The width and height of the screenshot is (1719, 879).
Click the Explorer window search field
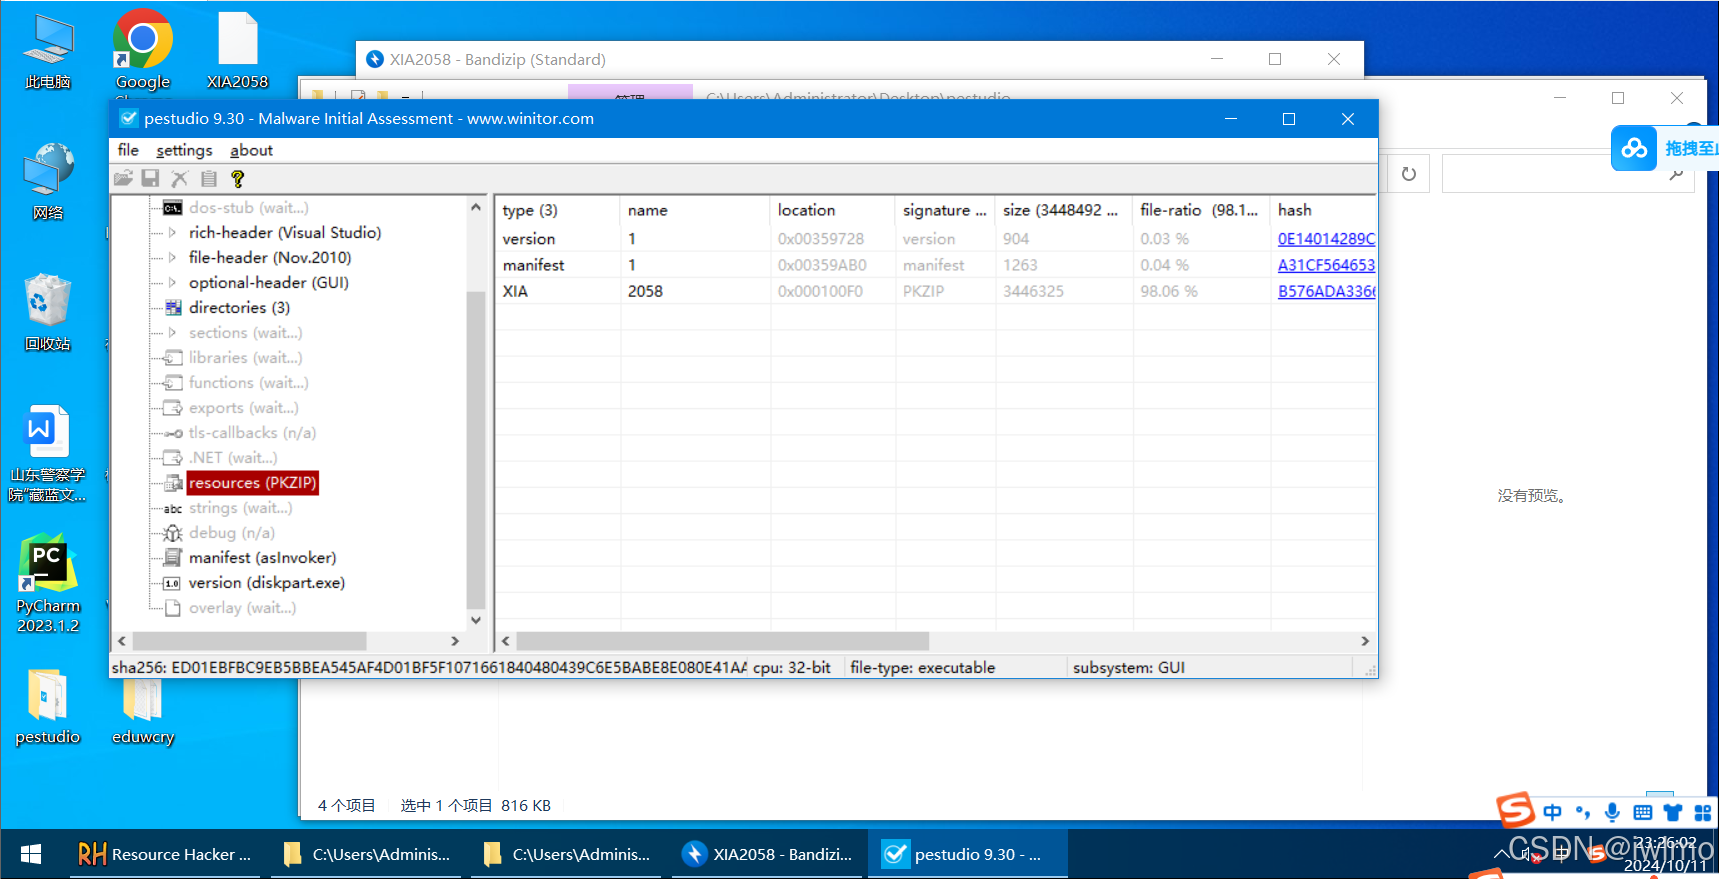point(1567,174)
